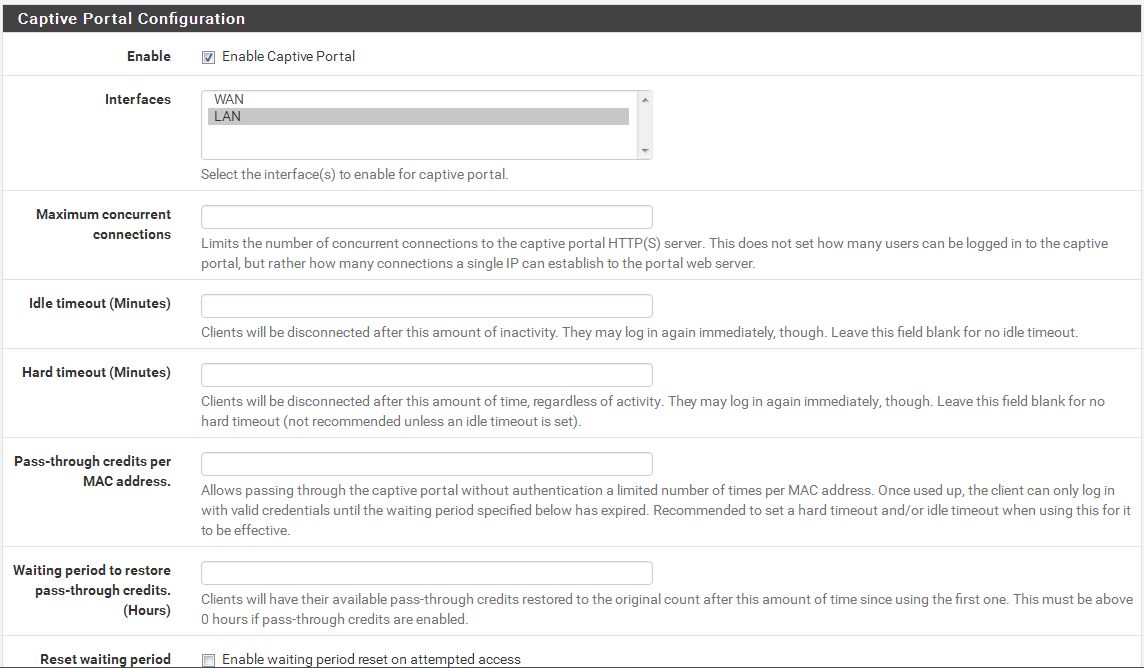Click the Interfaces list scroll down arrow
The height and width of the screenshot is (668, 1144).
point(645,151)
